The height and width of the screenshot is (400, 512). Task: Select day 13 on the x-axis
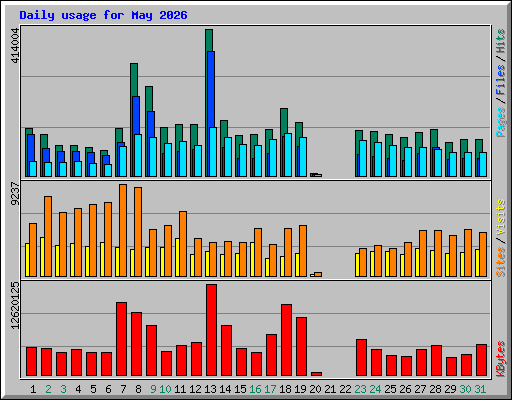(210, 389)
